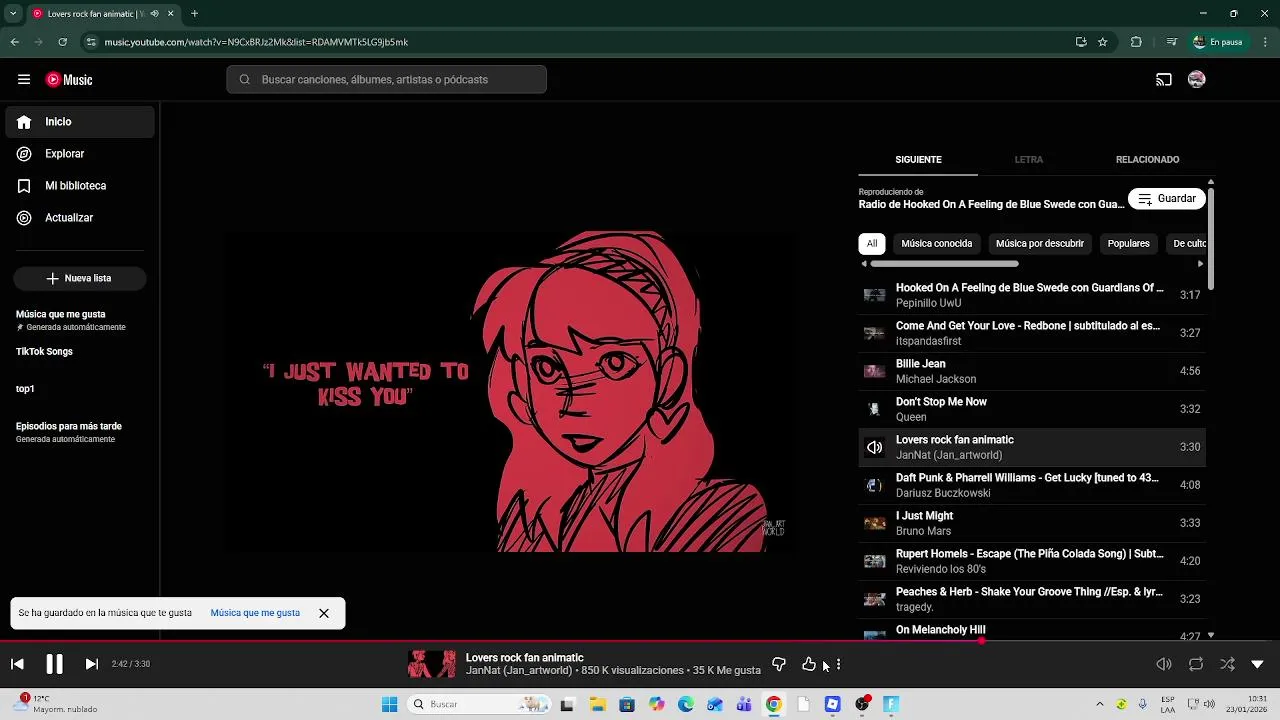Image resolution: width=1280 pixels, height=720 pixels.
Task: Open Episodios para más tarde playlist
Action: pos(69,432)
